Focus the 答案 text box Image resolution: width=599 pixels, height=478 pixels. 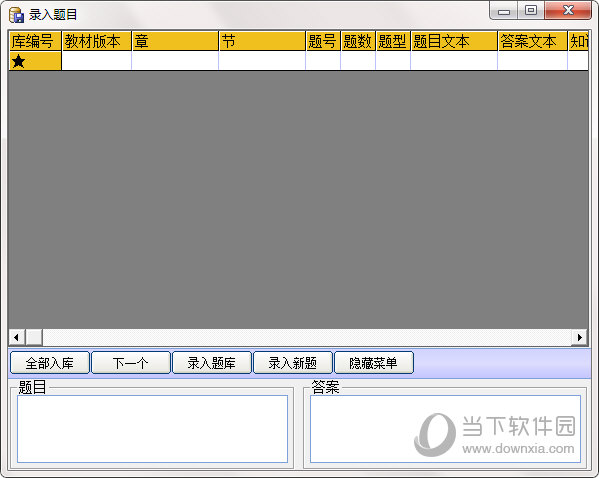[445, 429]
